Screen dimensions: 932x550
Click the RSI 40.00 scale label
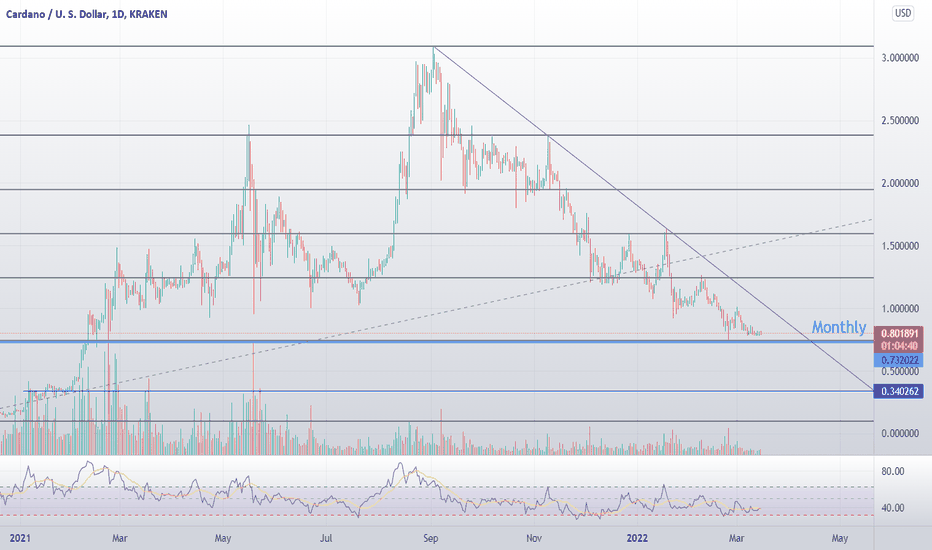point(893,508)
